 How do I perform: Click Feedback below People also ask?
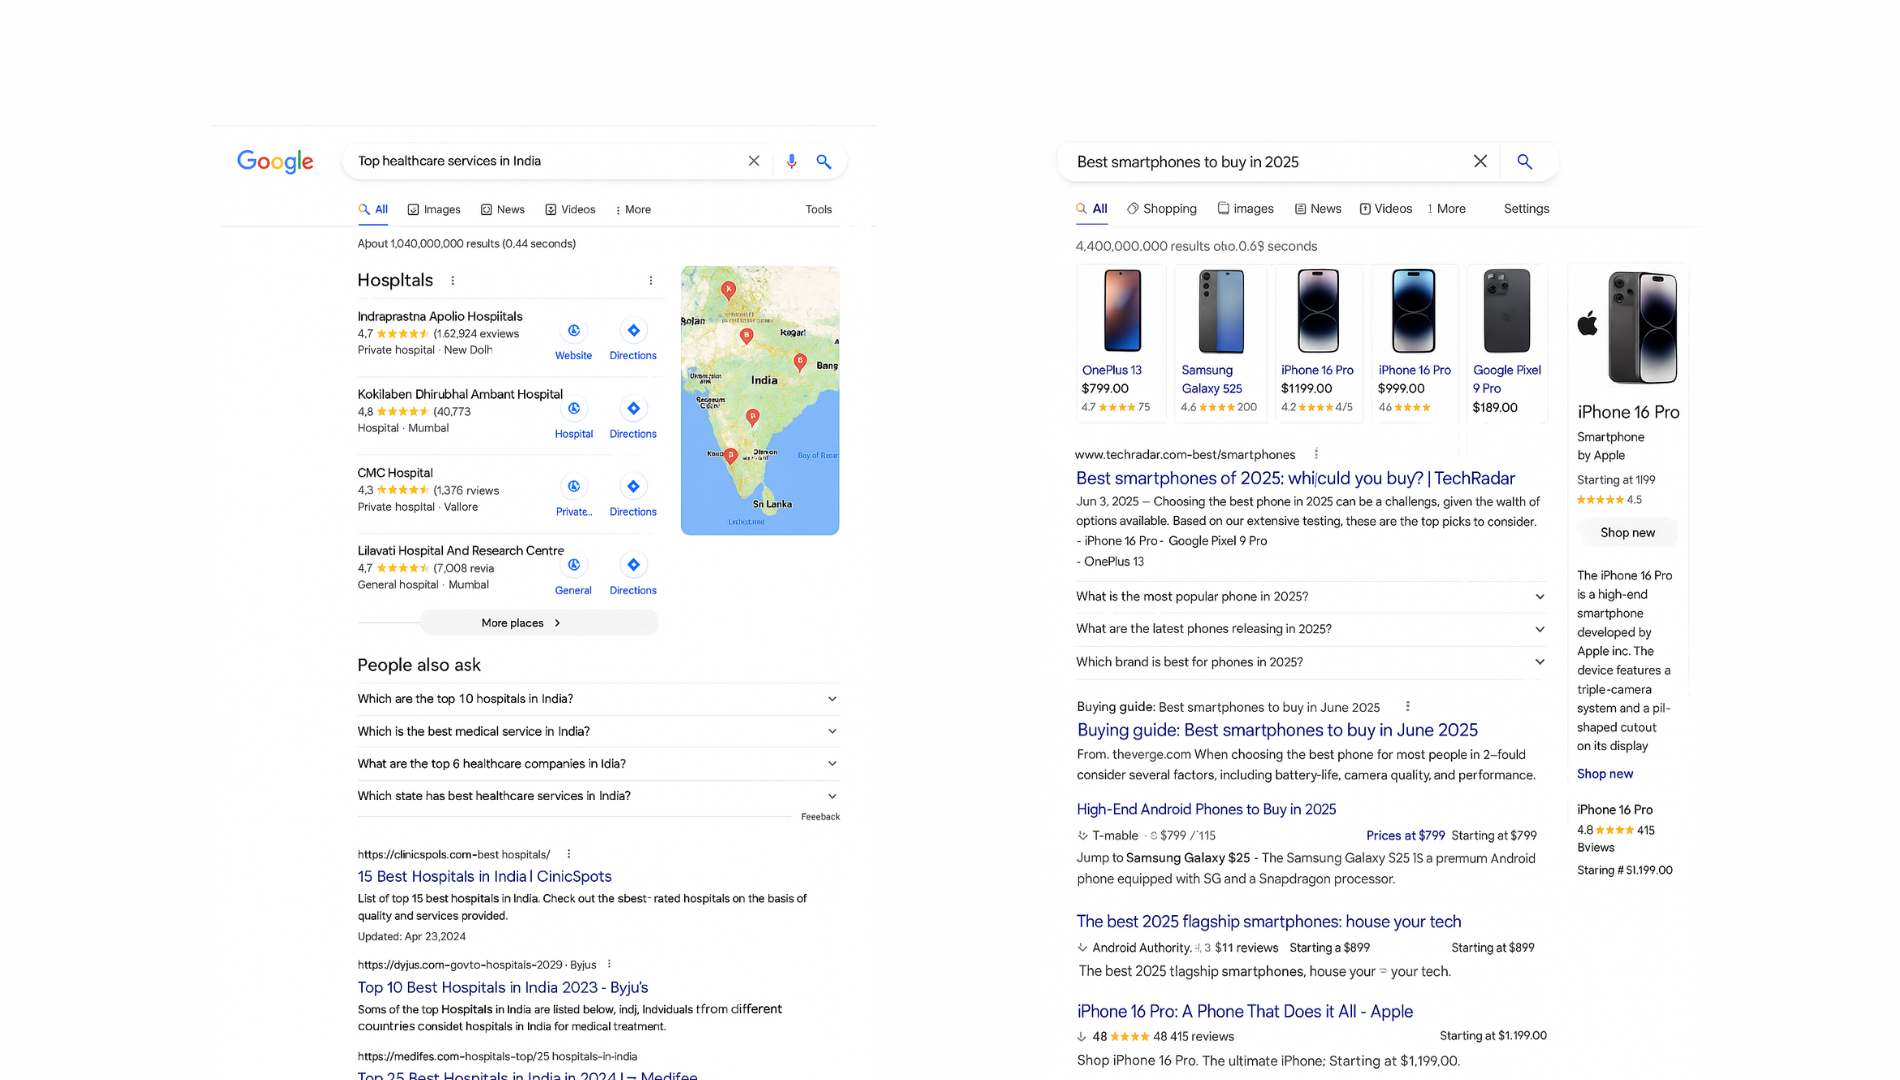click(x=820, y=817)
